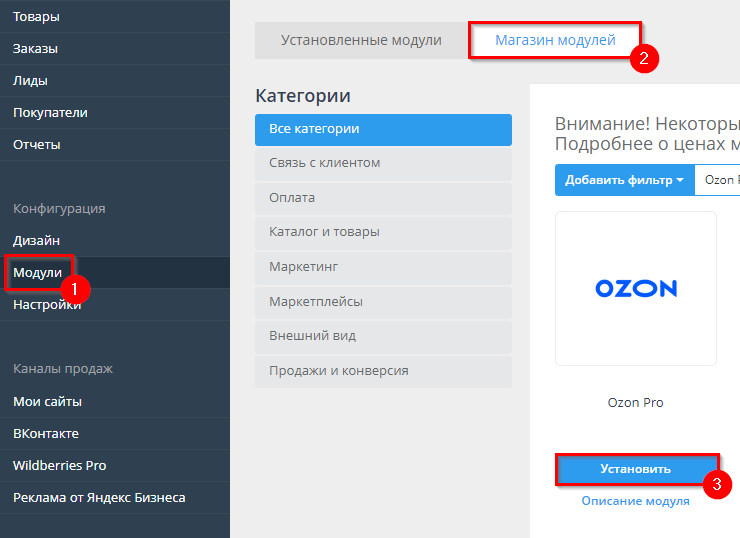
Task: Click the Ozon Pro logo thumbnail
Action: [x=636, y=288]
